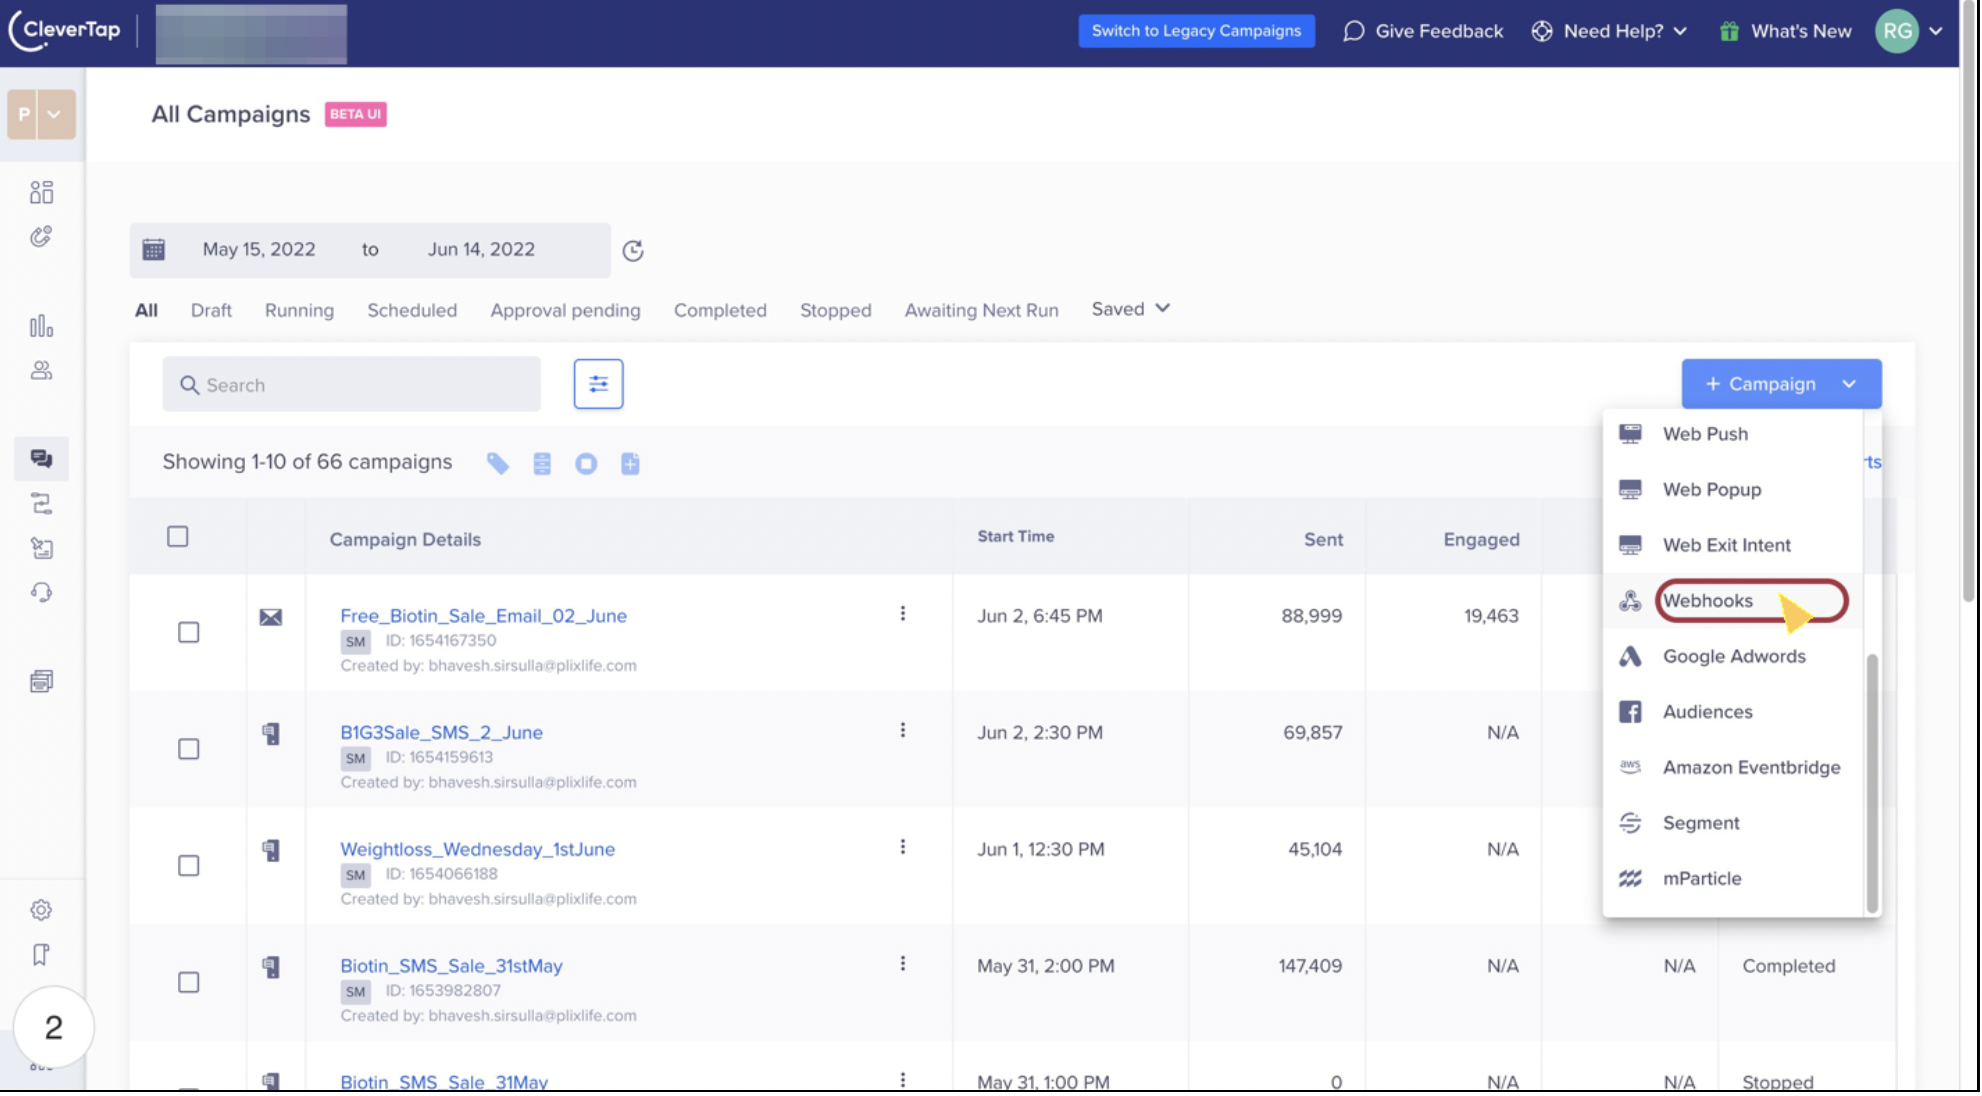Switch to the Stopped tab
Screen dimensions: 1982x1096
tap(836, 310)
